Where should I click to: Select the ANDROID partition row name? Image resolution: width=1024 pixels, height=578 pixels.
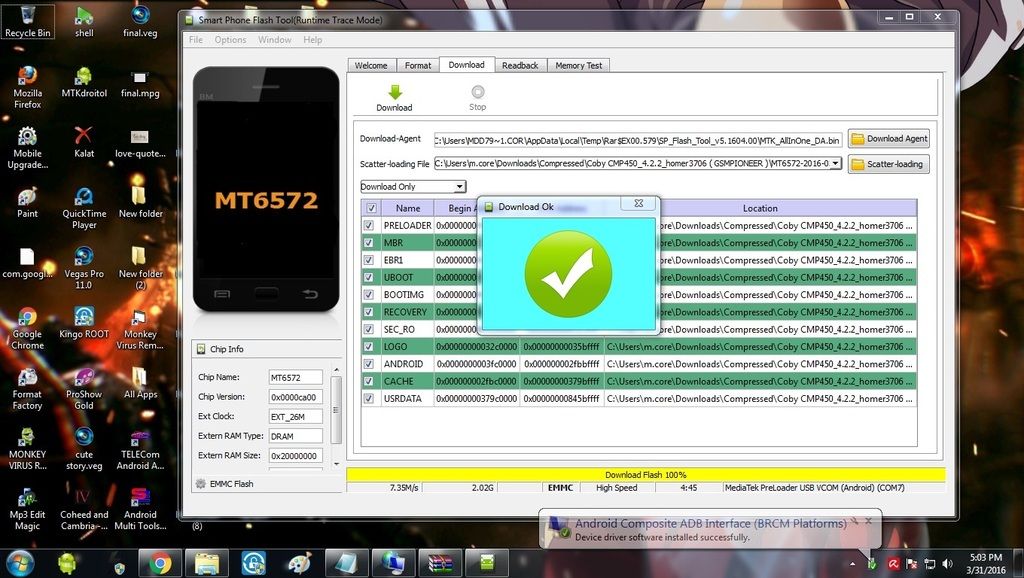pyautogui.click(x=403, y=364)
